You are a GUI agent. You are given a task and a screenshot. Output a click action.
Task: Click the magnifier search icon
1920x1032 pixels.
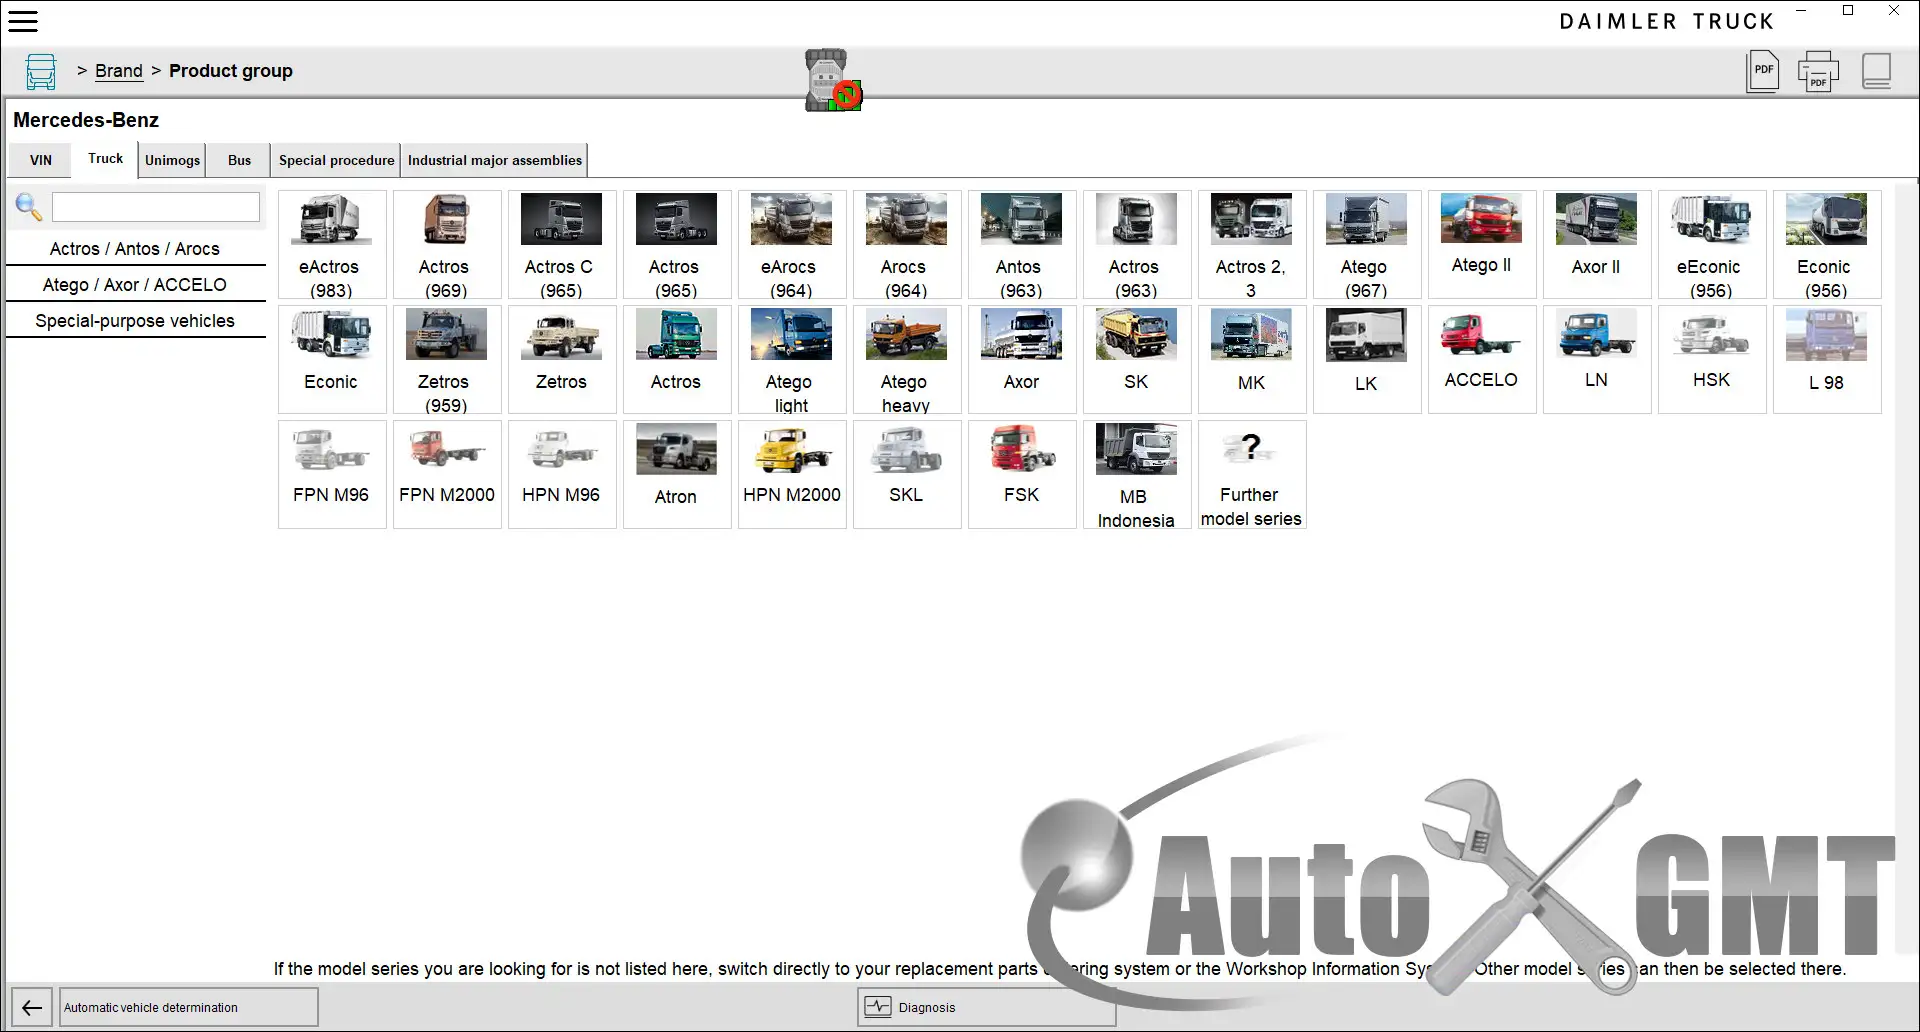29,207
